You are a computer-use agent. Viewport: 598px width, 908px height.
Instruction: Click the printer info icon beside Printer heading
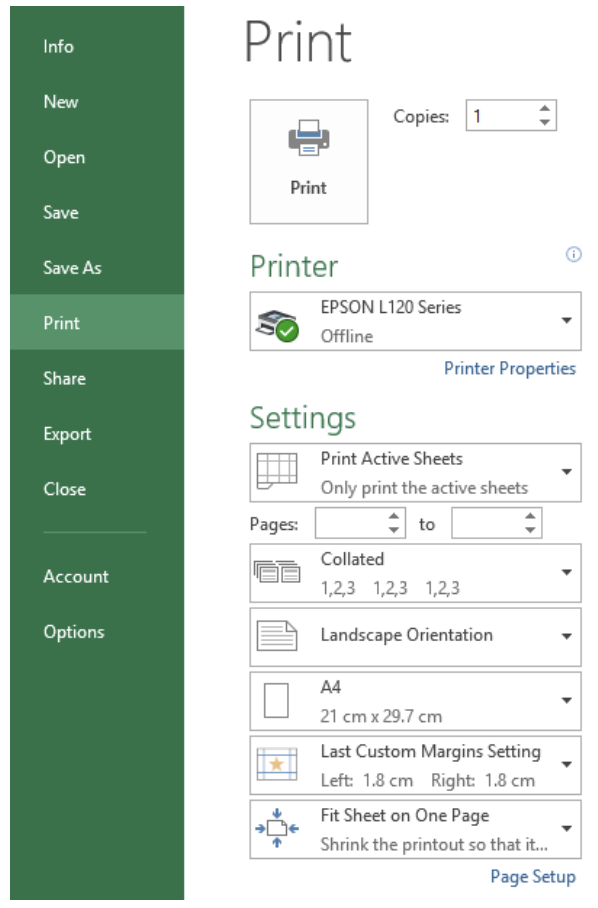[573, 254]
